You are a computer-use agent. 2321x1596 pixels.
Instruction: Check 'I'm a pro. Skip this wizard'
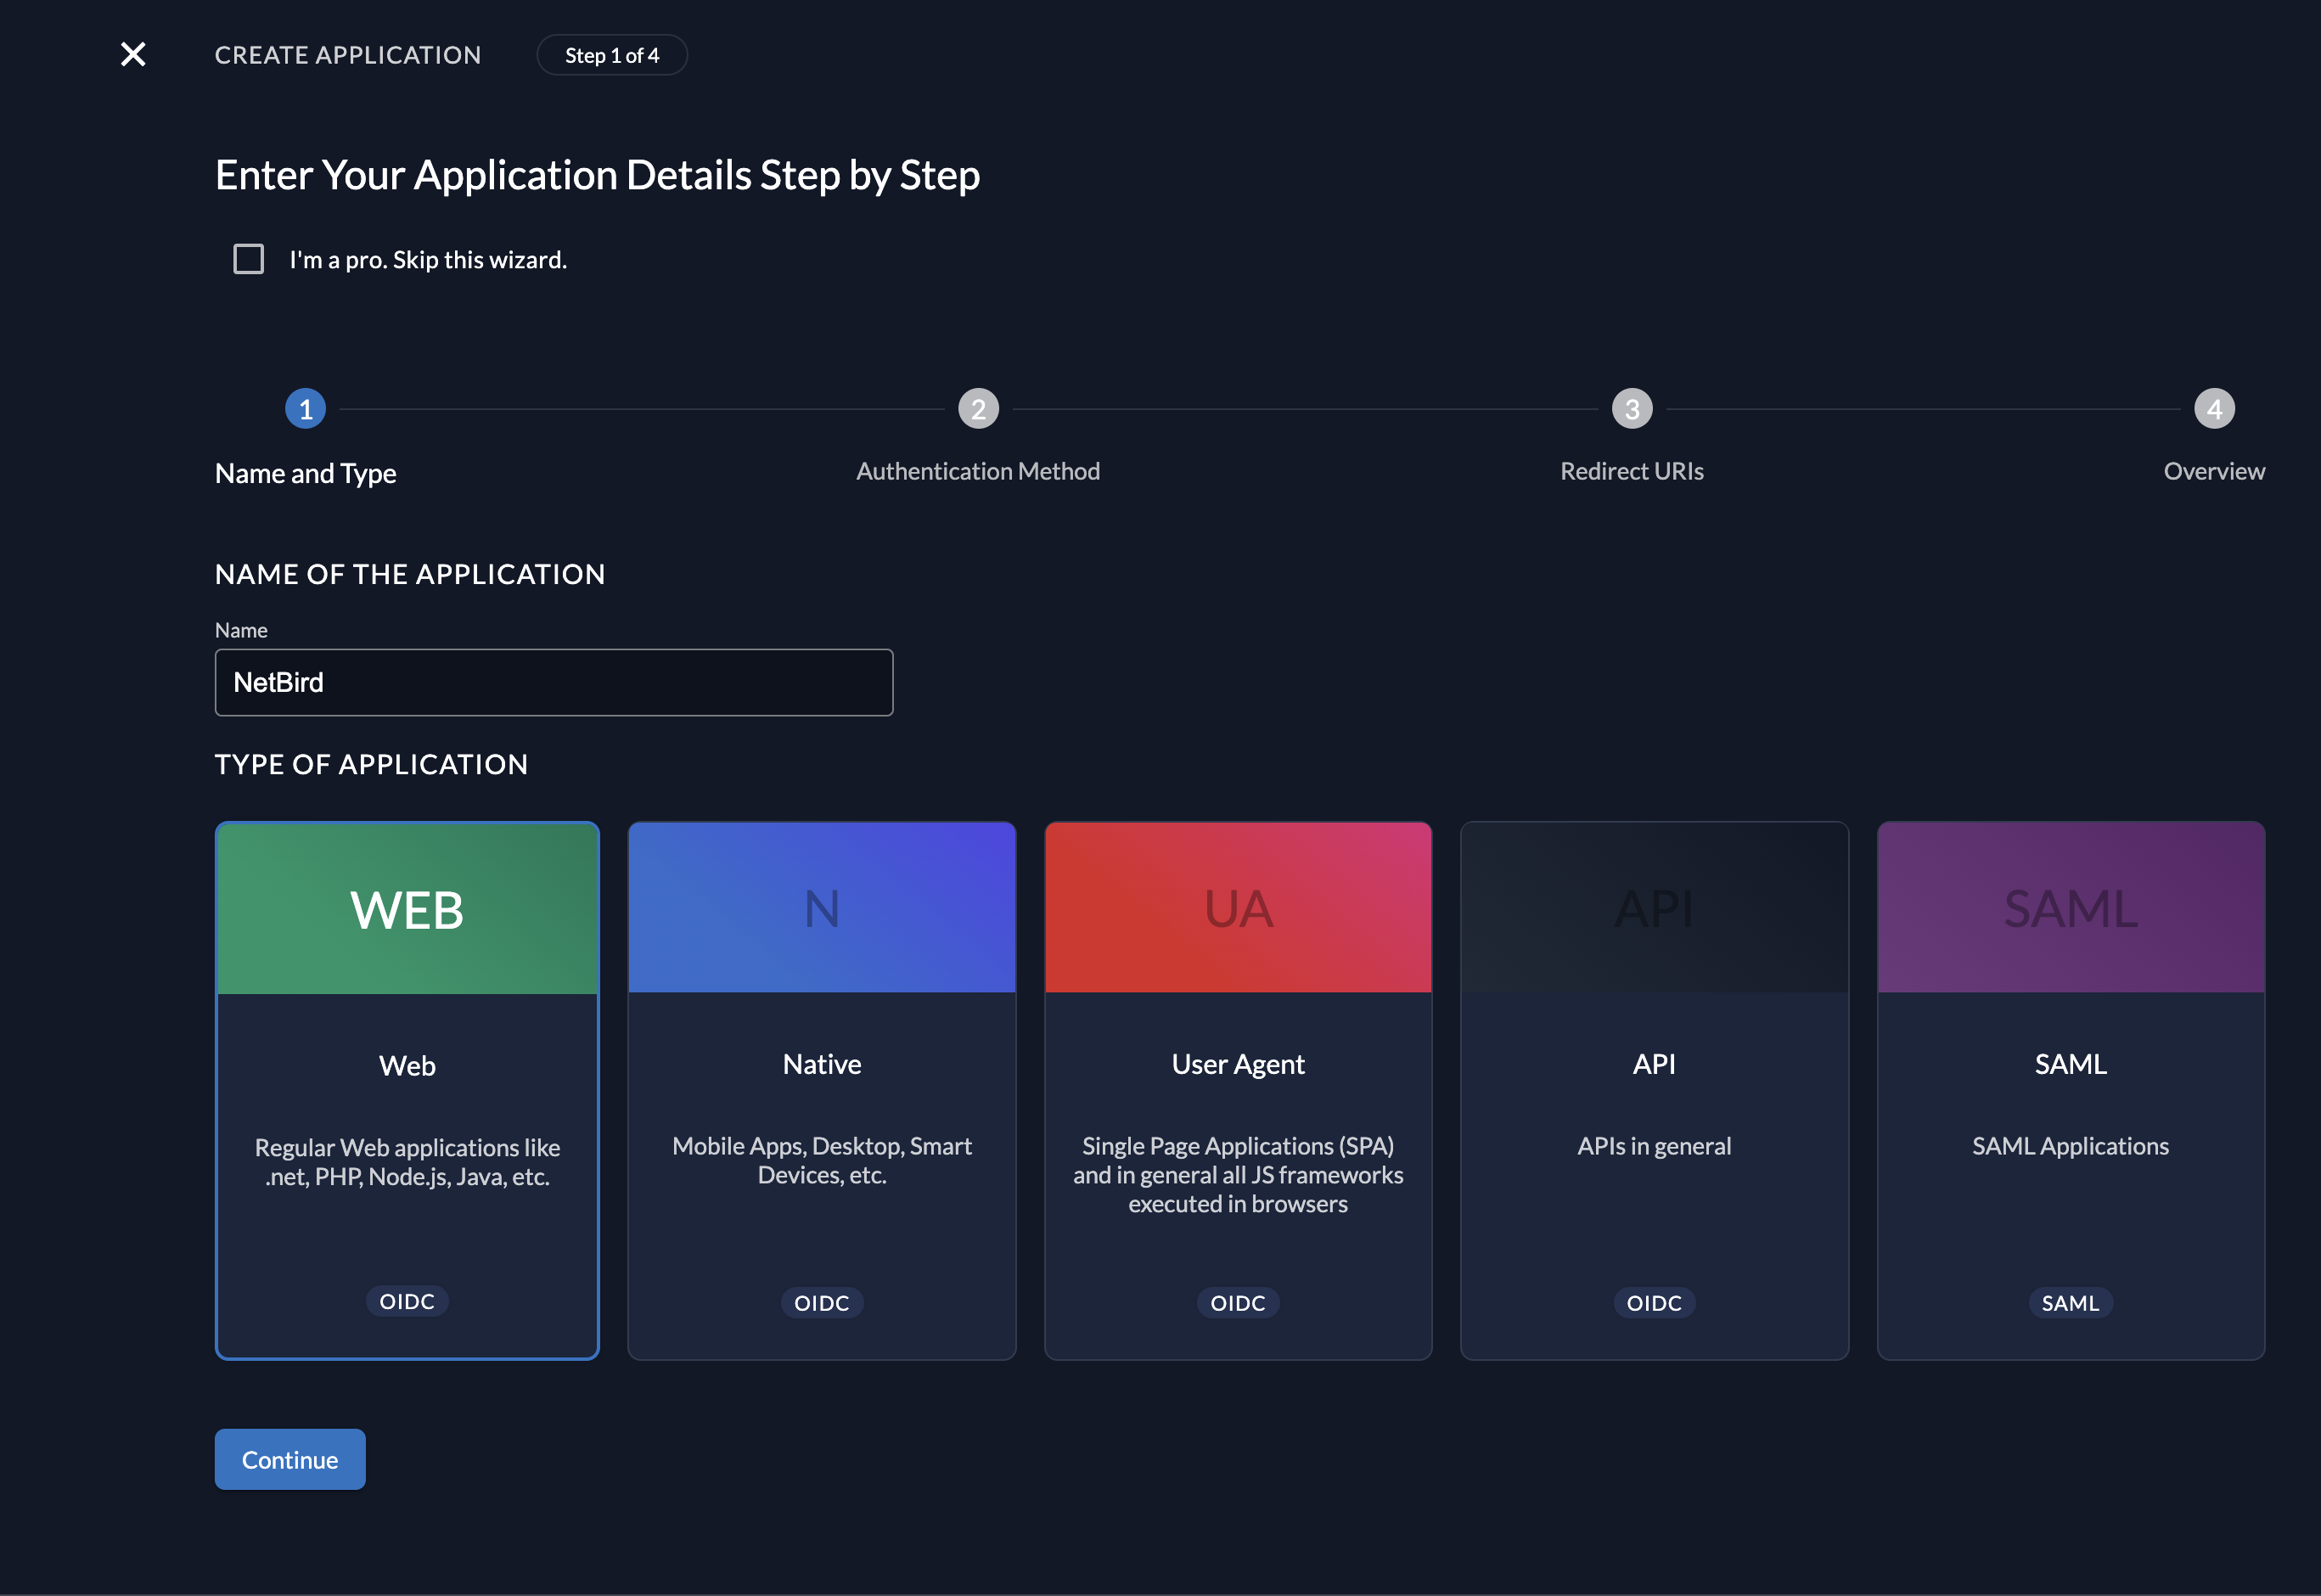pyautogui.click(x=249, y=259)
